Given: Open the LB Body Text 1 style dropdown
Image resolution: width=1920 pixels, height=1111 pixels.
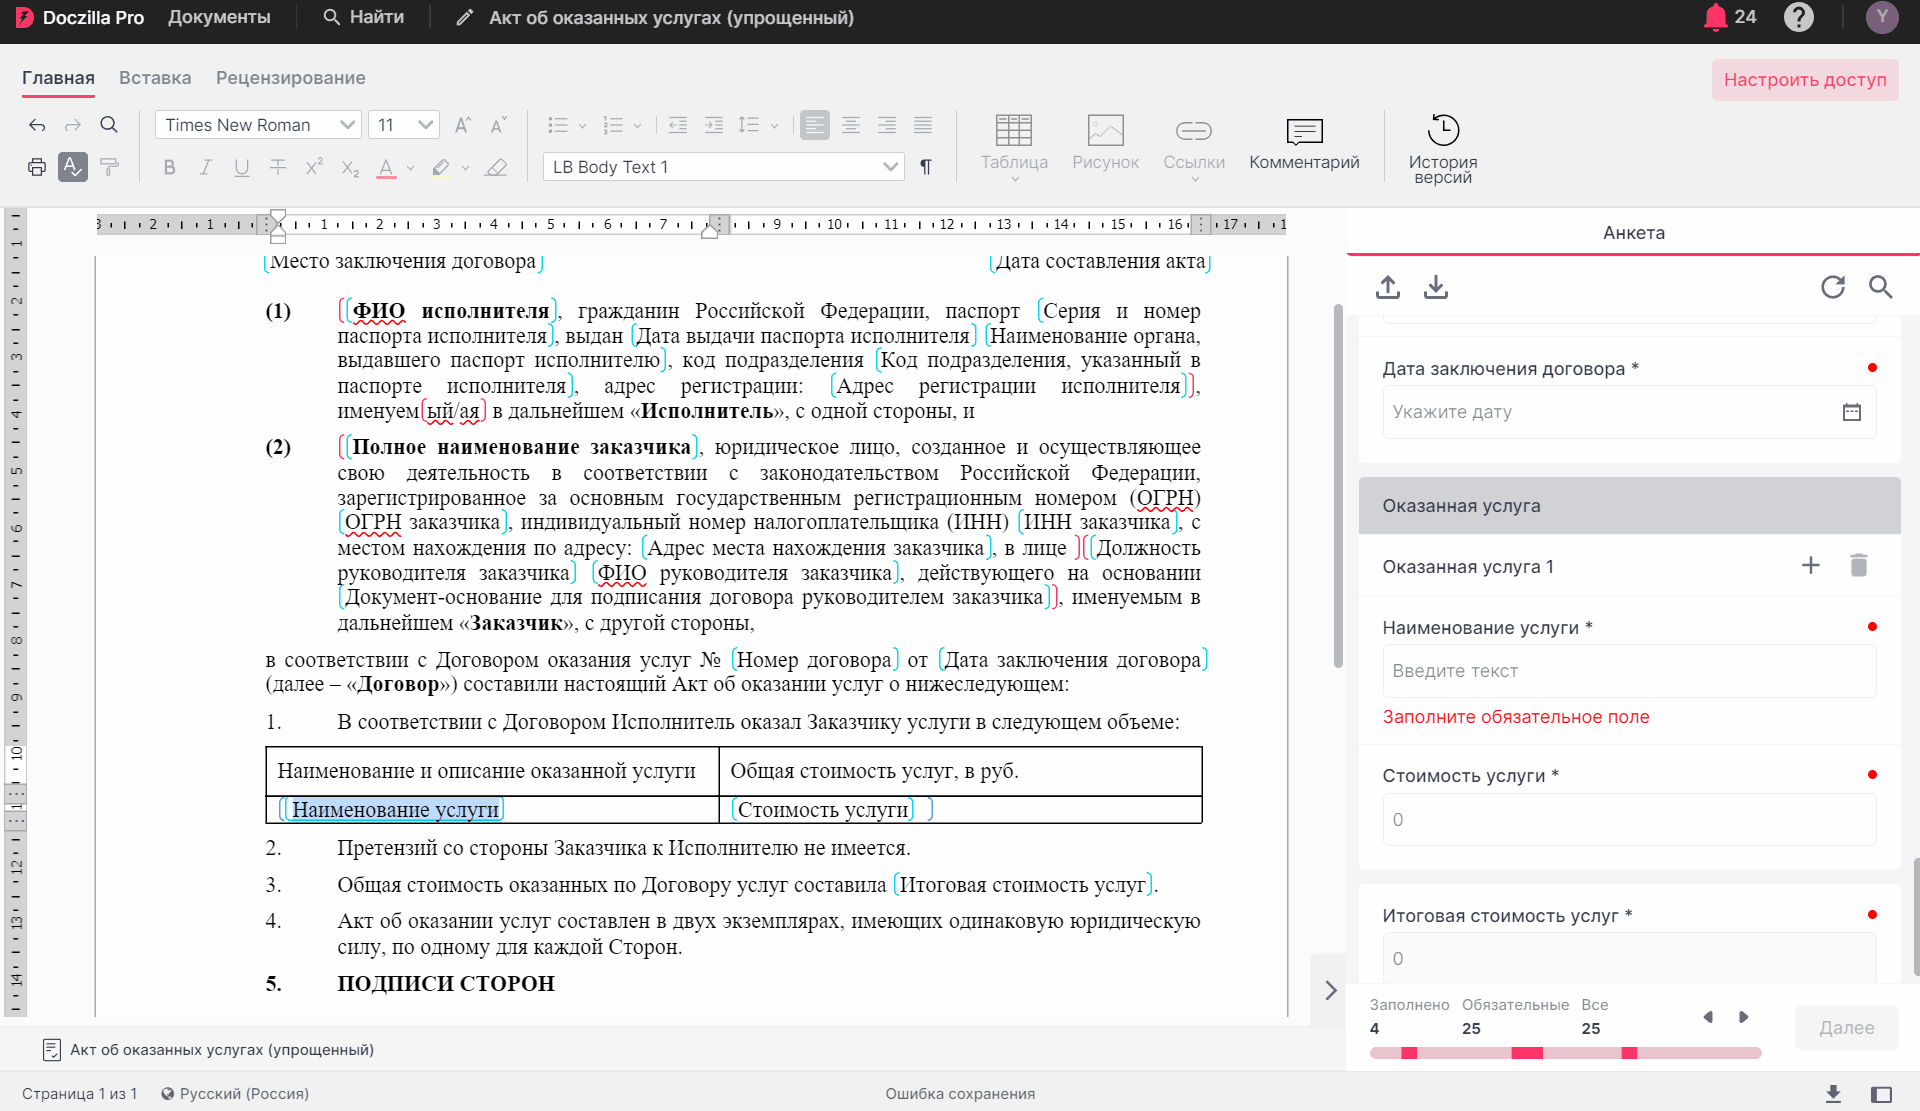Looking at the screenshot, I should tap(724, 167).
